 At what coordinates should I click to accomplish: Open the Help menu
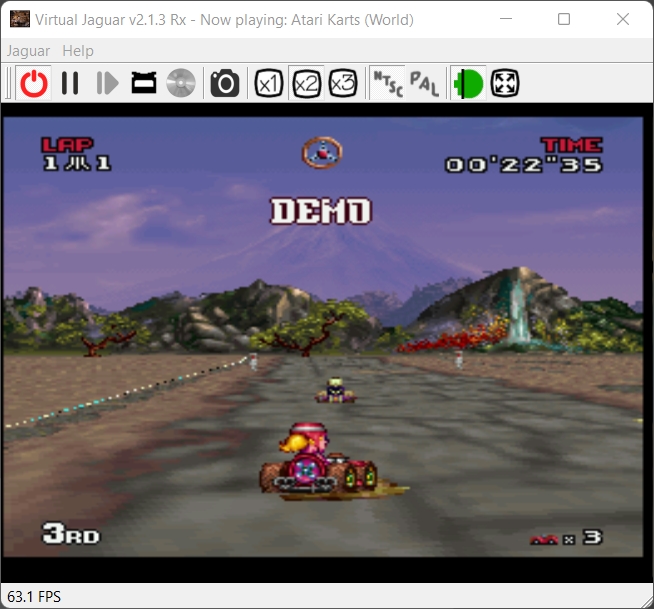tap(78, 51)
